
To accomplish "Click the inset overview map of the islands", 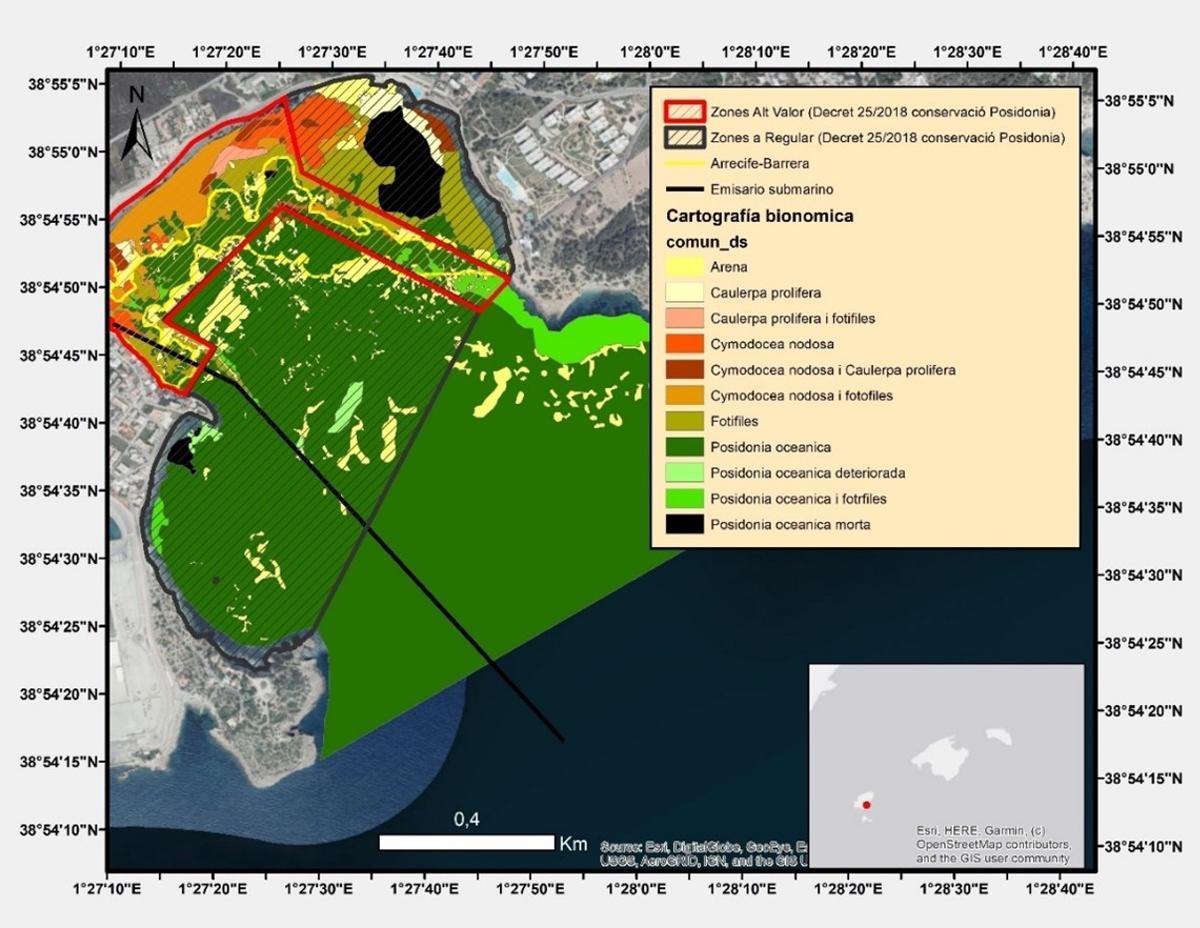I will [946, 765].
